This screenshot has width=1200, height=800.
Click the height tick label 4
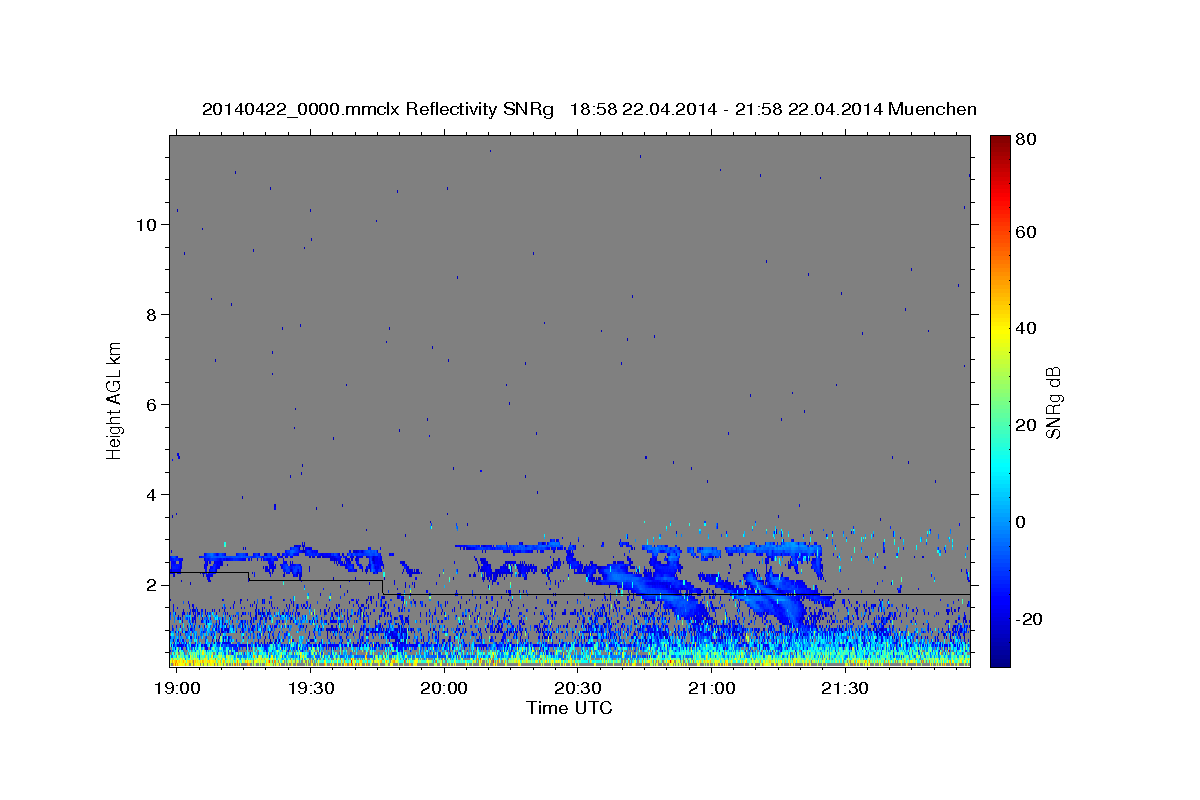click(x=151, y=495)
